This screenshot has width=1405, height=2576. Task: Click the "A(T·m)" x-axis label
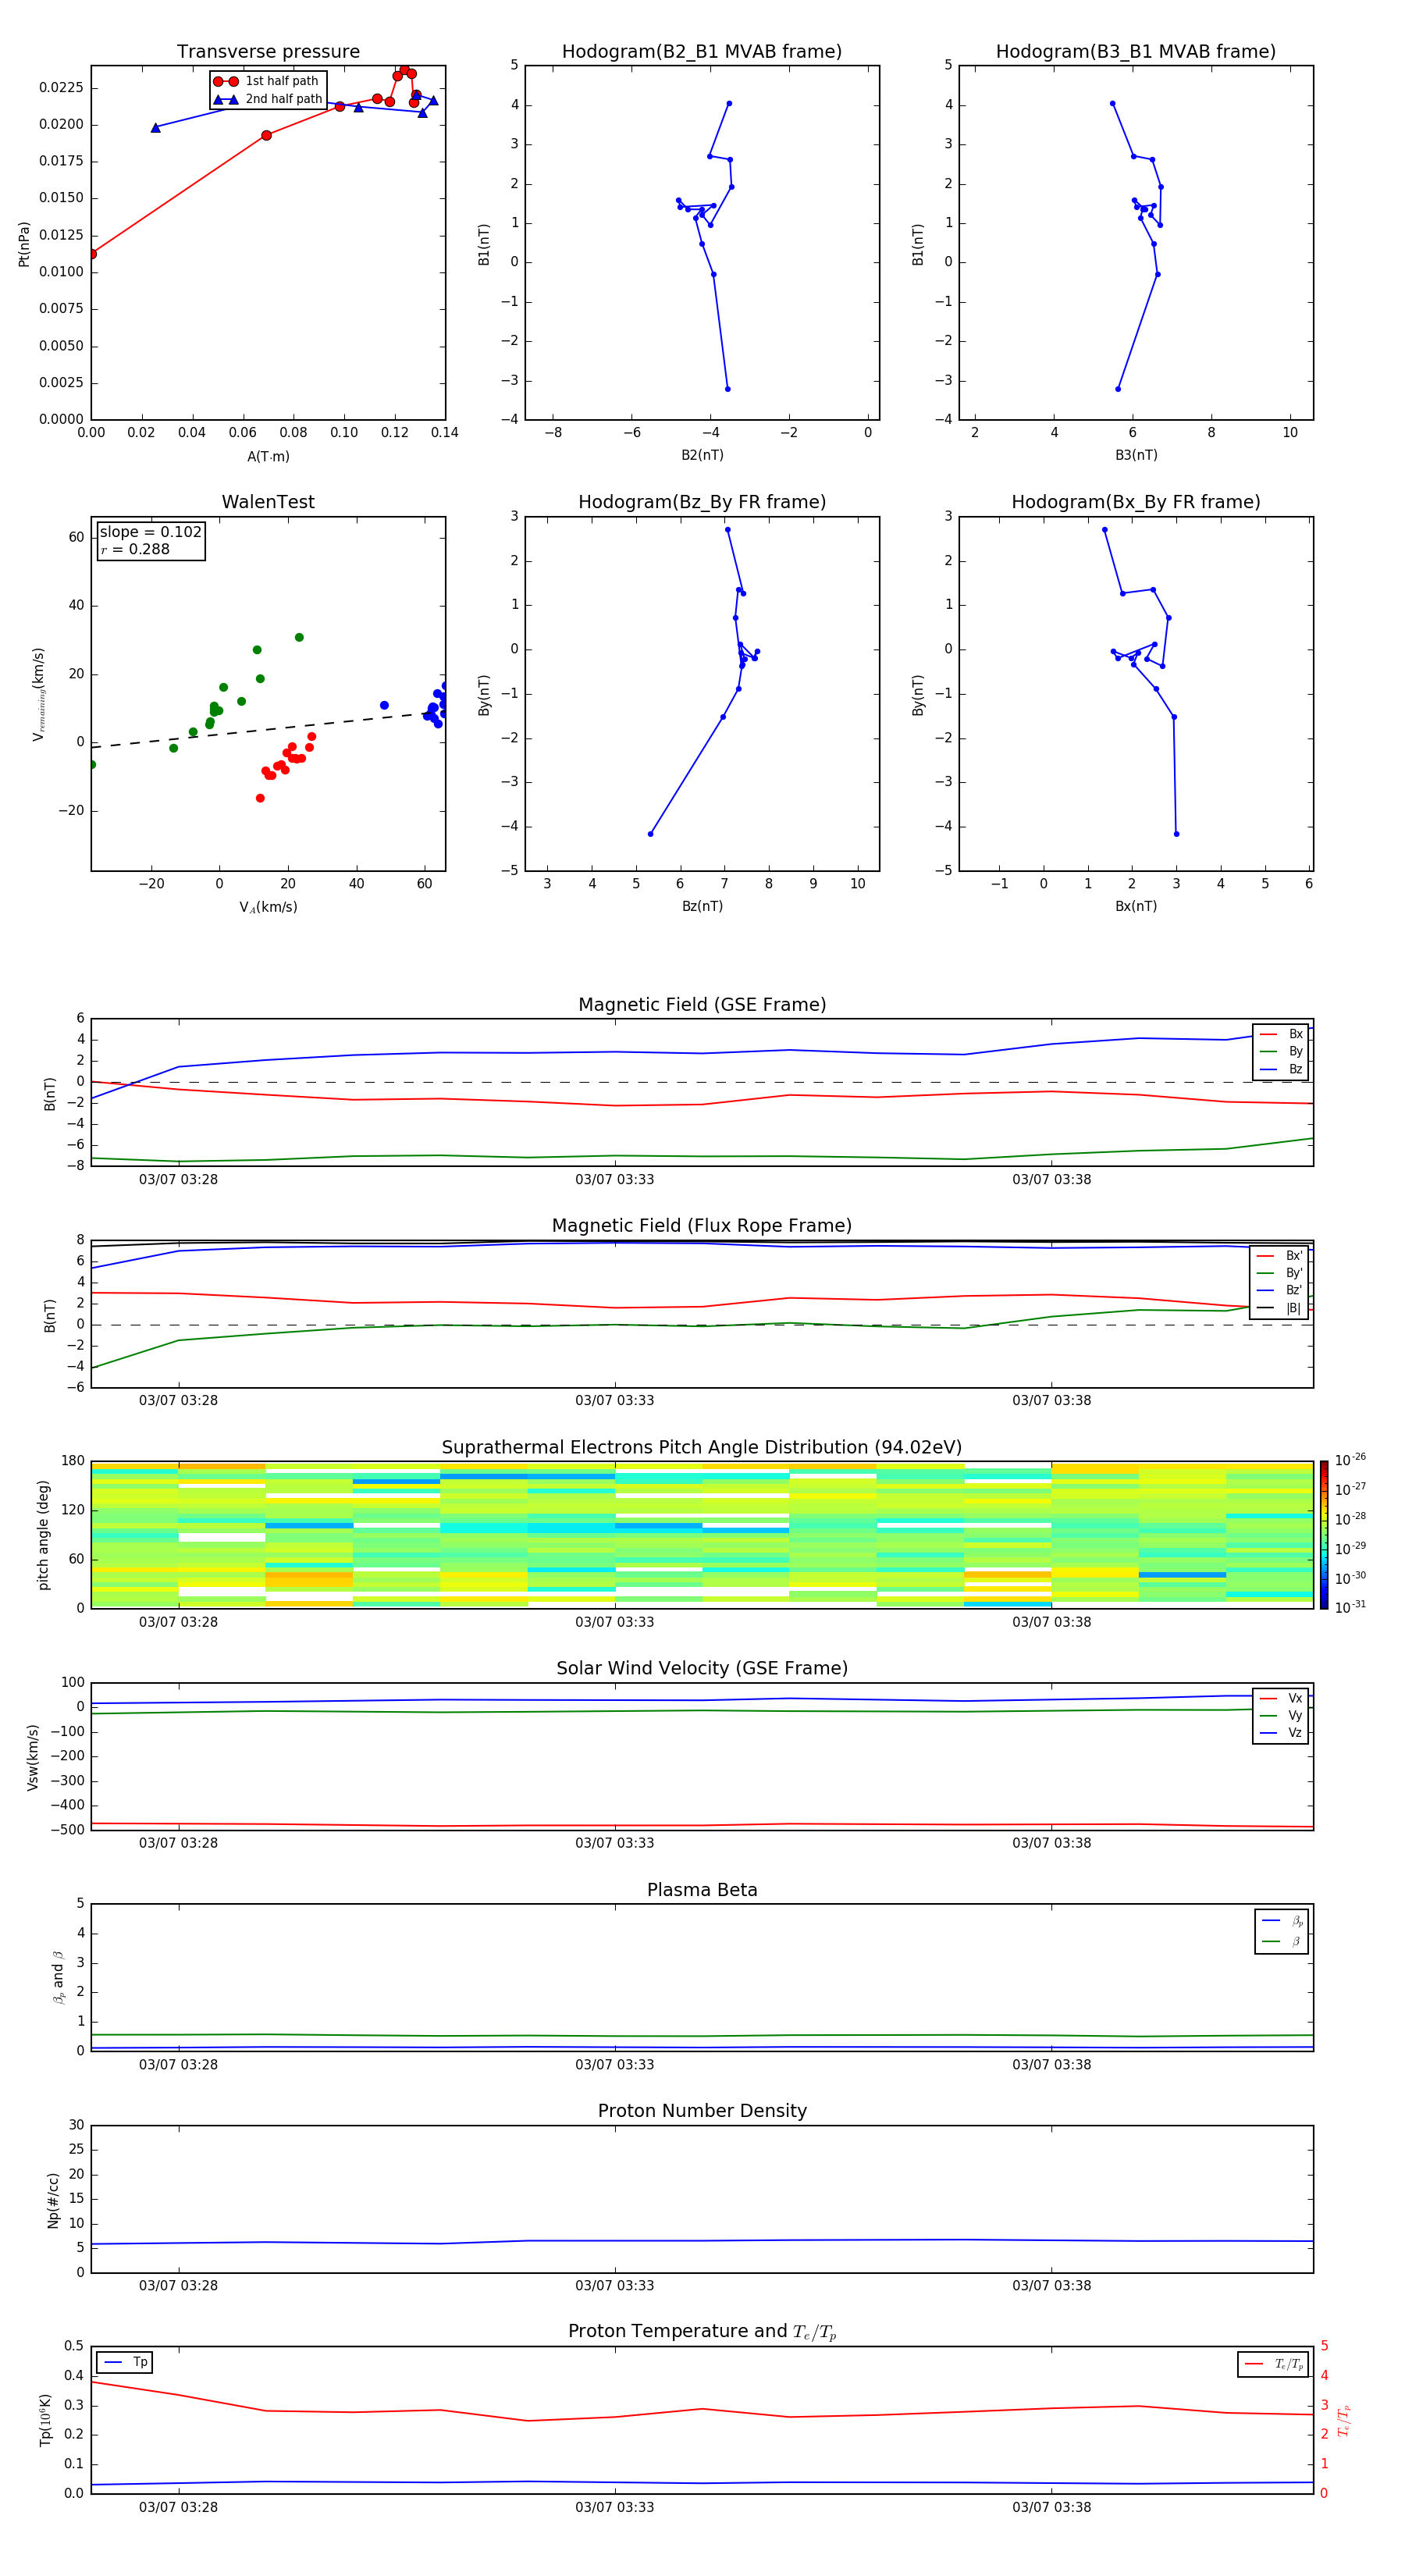point(268,457)
